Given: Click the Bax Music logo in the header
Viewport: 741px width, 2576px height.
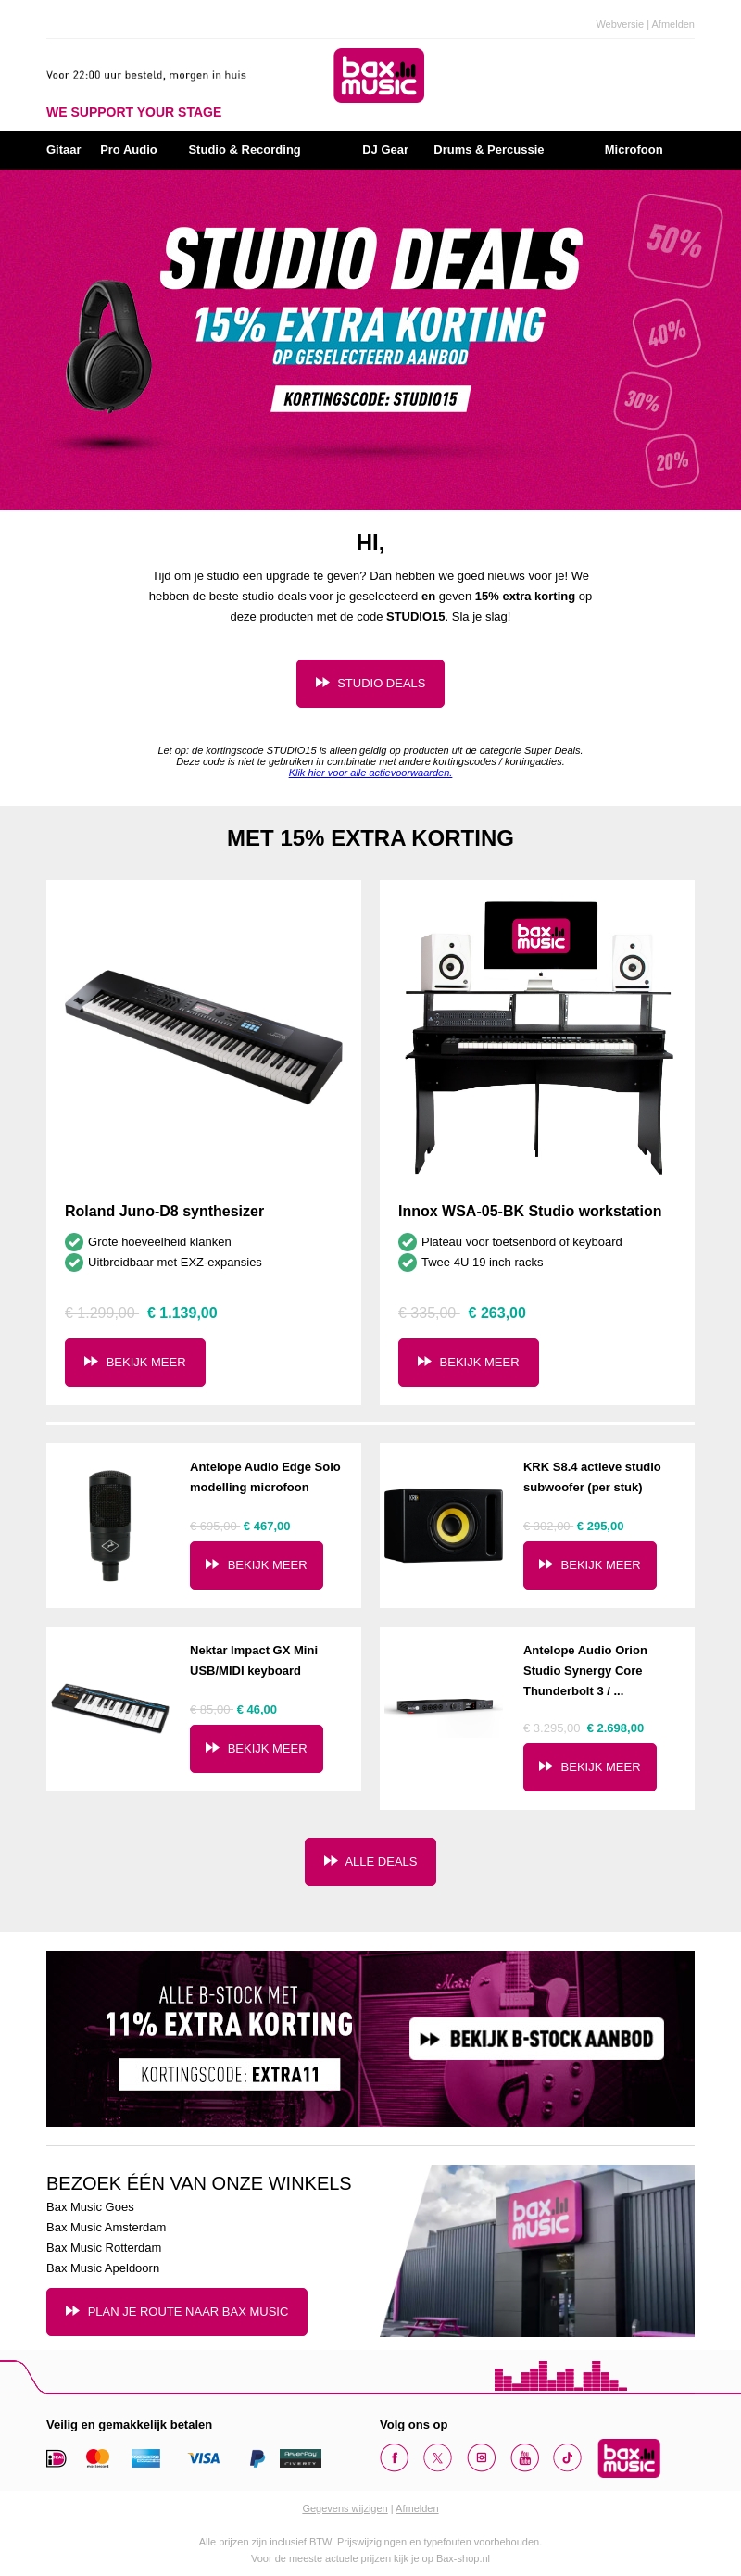Looking at the screenshot, I should [x=380, y=75].
